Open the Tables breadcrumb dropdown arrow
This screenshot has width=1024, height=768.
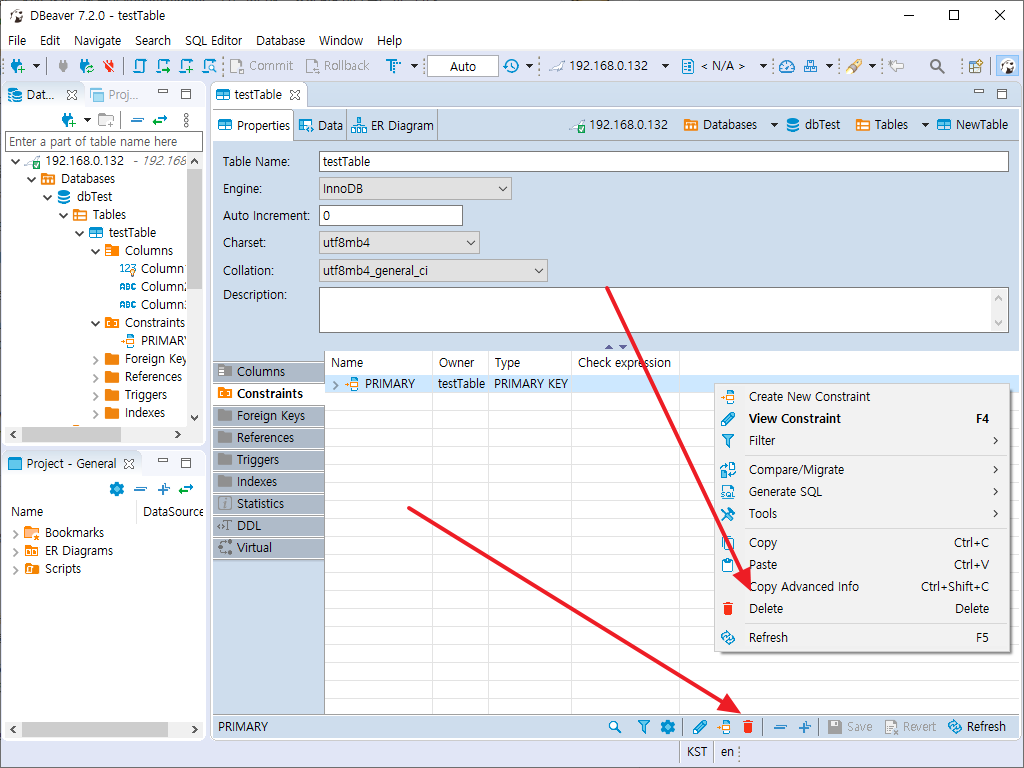point(925,125)
